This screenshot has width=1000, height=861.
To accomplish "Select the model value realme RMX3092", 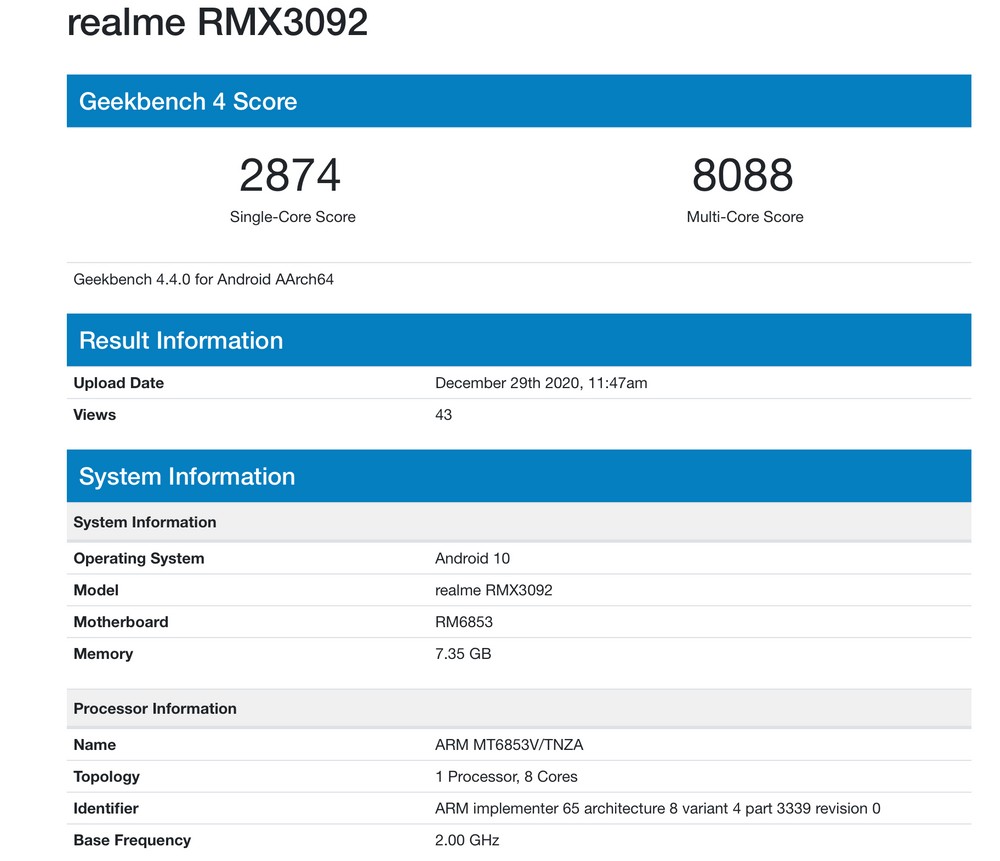I will (494, 590).
